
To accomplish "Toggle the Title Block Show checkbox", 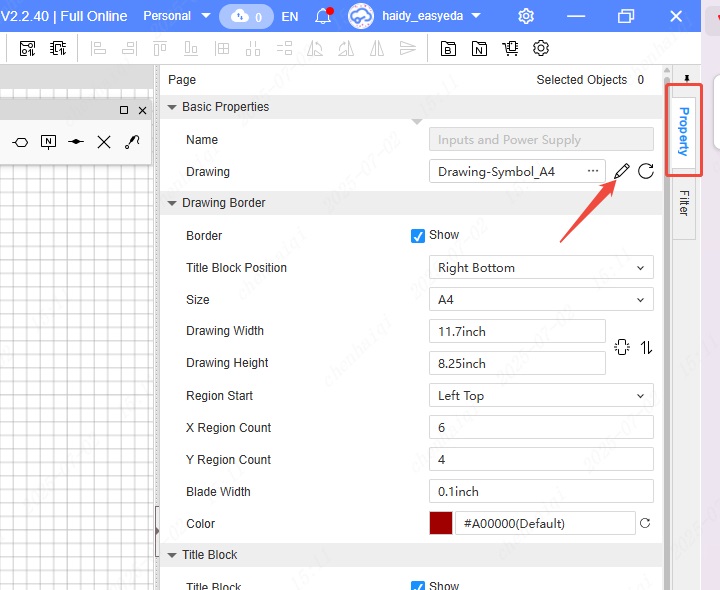I will click(418, 586).
